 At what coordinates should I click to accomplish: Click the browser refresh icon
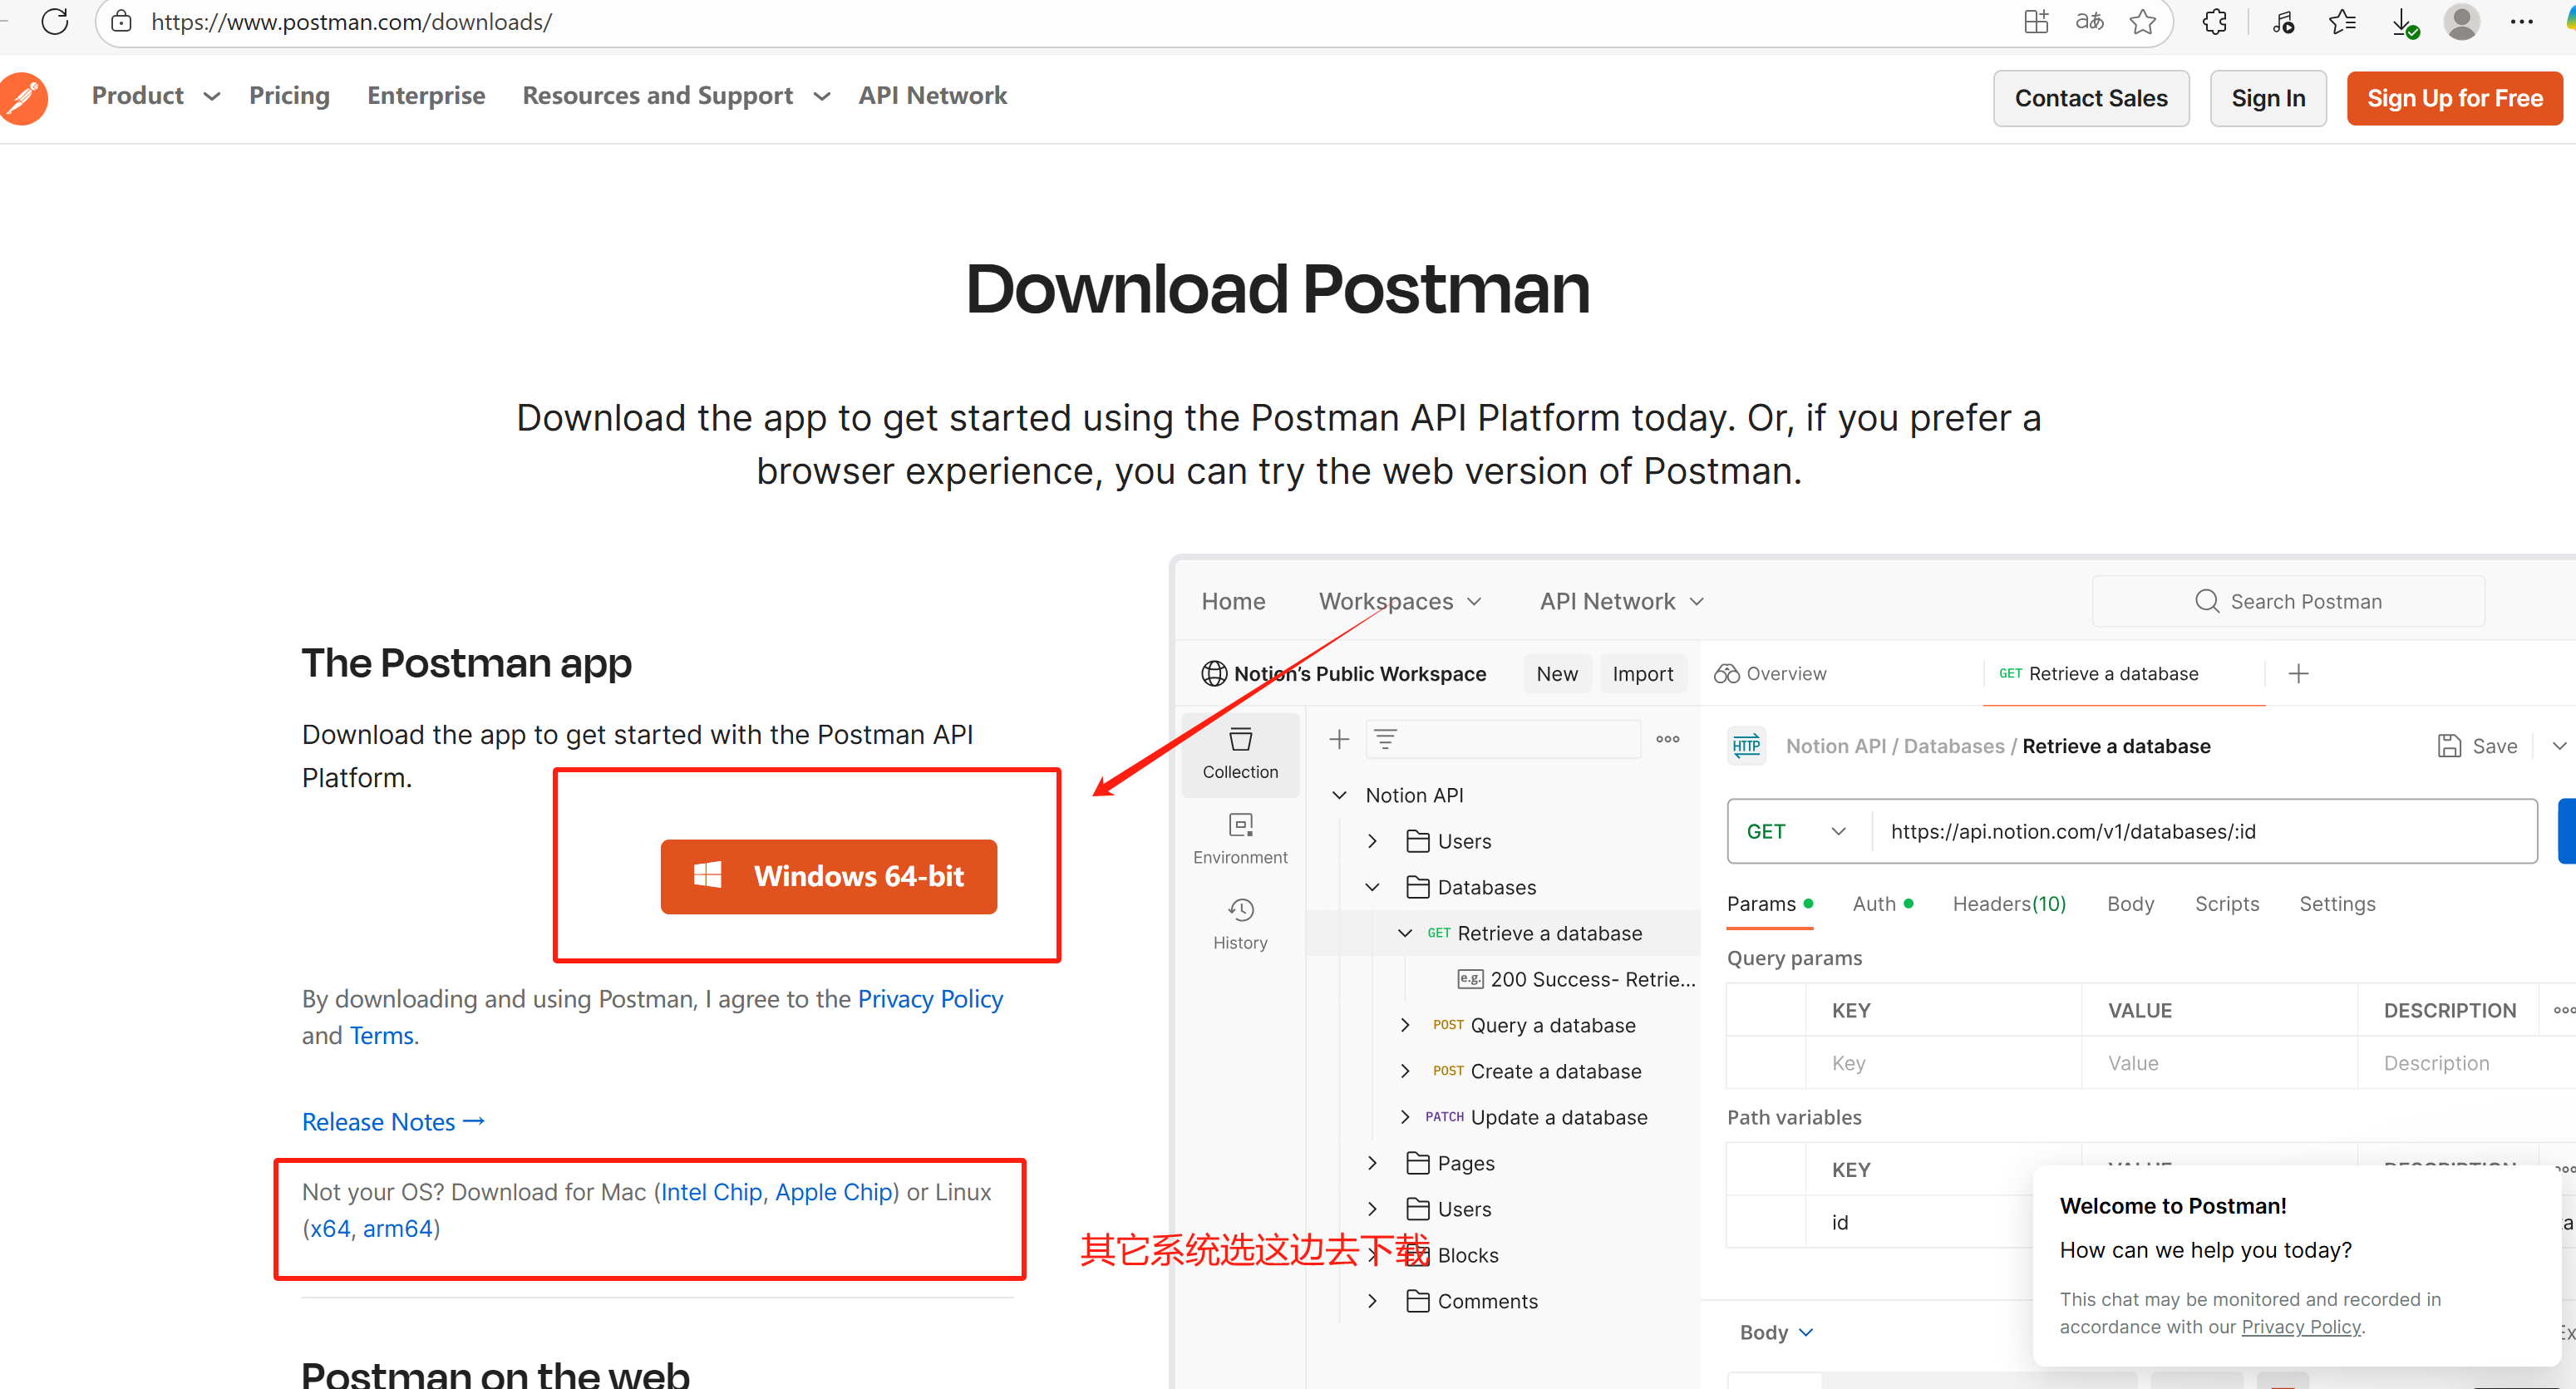pos(54,21)
